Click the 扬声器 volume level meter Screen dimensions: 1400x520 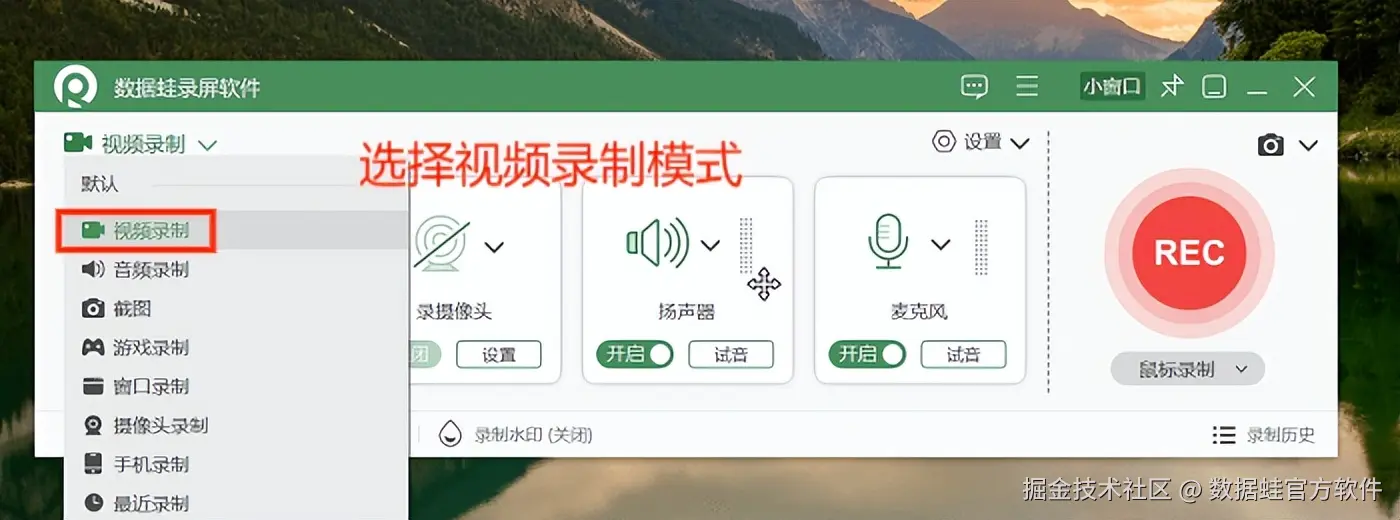[746, 246]
